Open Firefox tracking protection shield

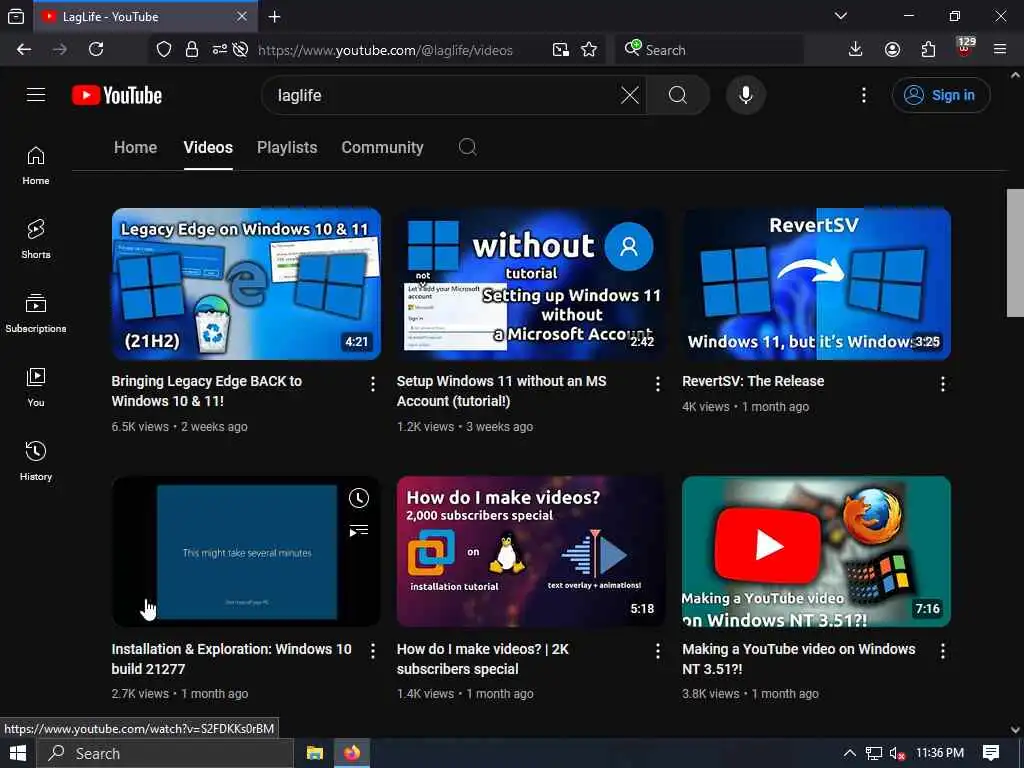164,50
